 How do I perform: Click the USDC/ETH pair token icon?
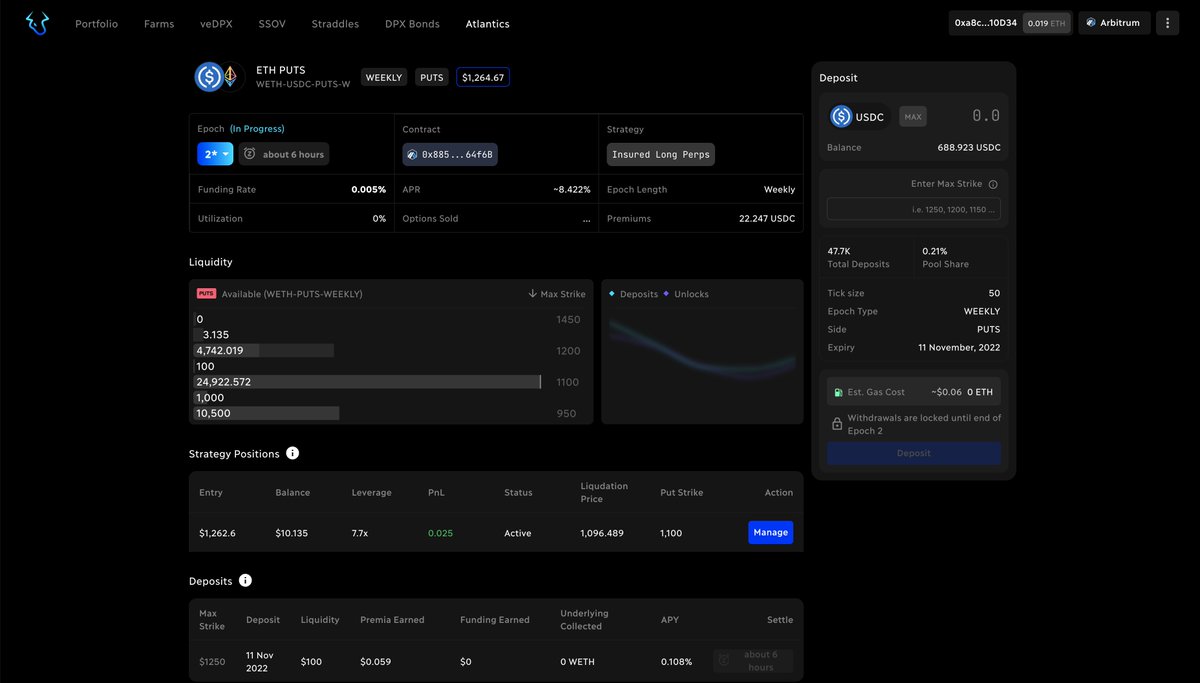[218, 77]
